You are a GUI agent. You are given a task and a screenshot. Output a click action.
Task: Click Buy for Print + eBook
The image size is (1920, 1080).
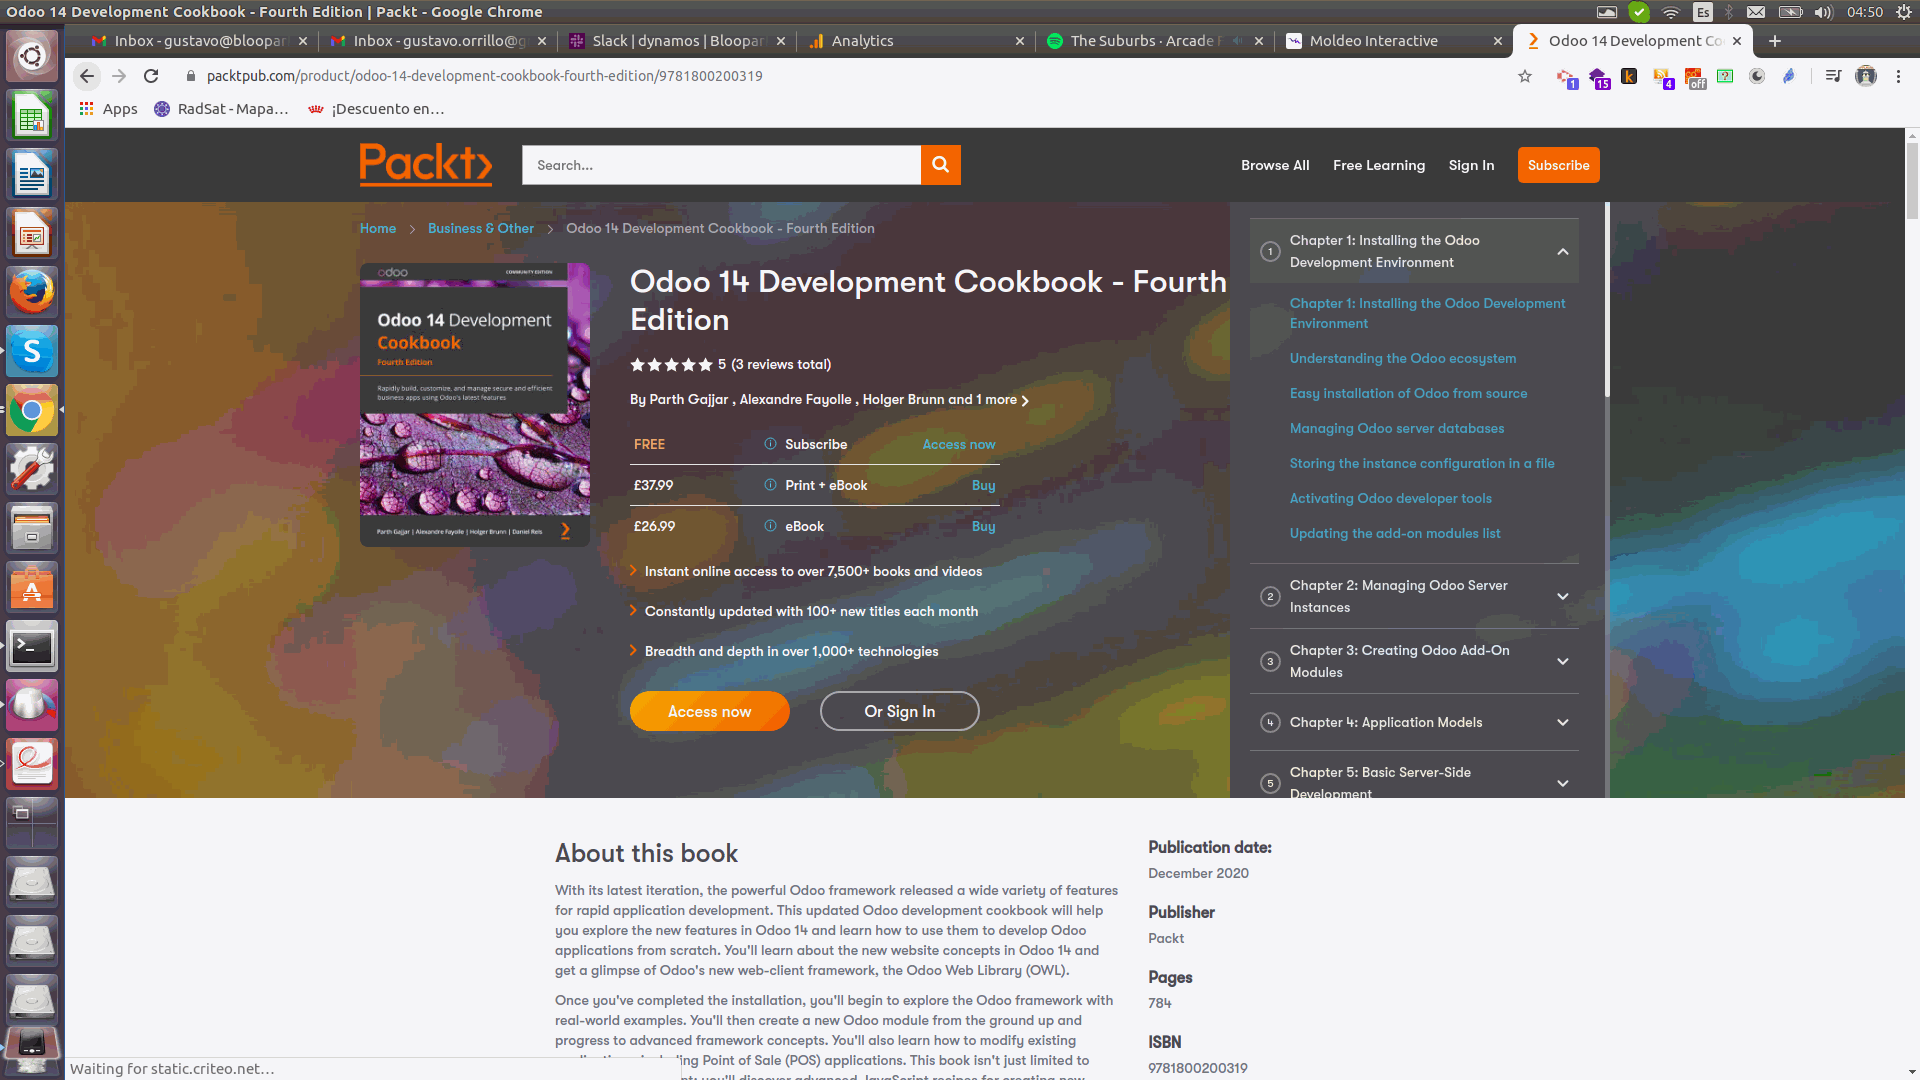pyautogui.click(x=983, y=485)
